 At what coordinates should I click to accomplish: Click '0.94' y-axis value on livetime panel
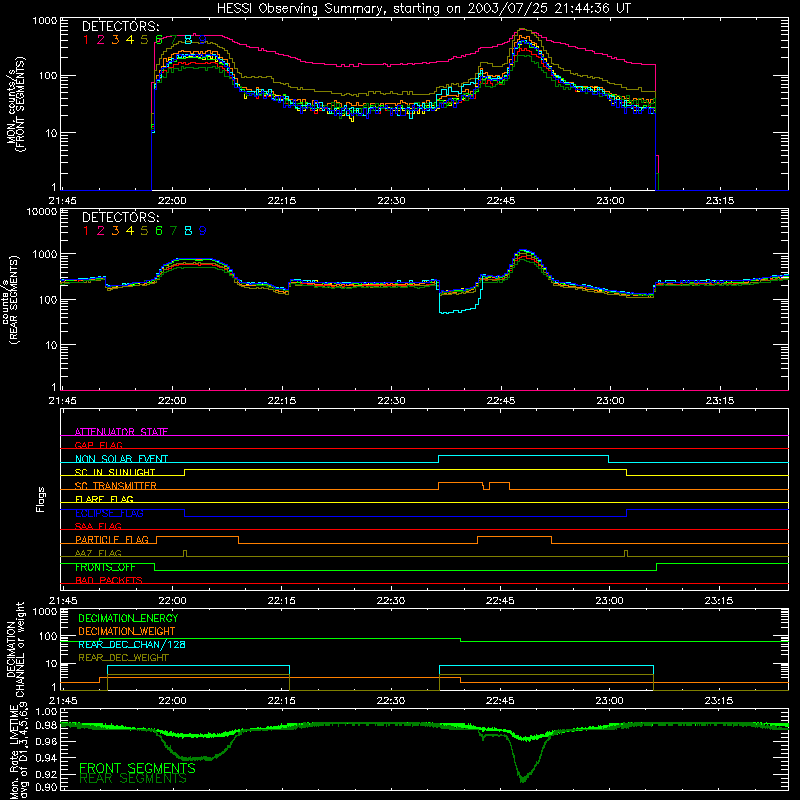click(x=46, y=757)
